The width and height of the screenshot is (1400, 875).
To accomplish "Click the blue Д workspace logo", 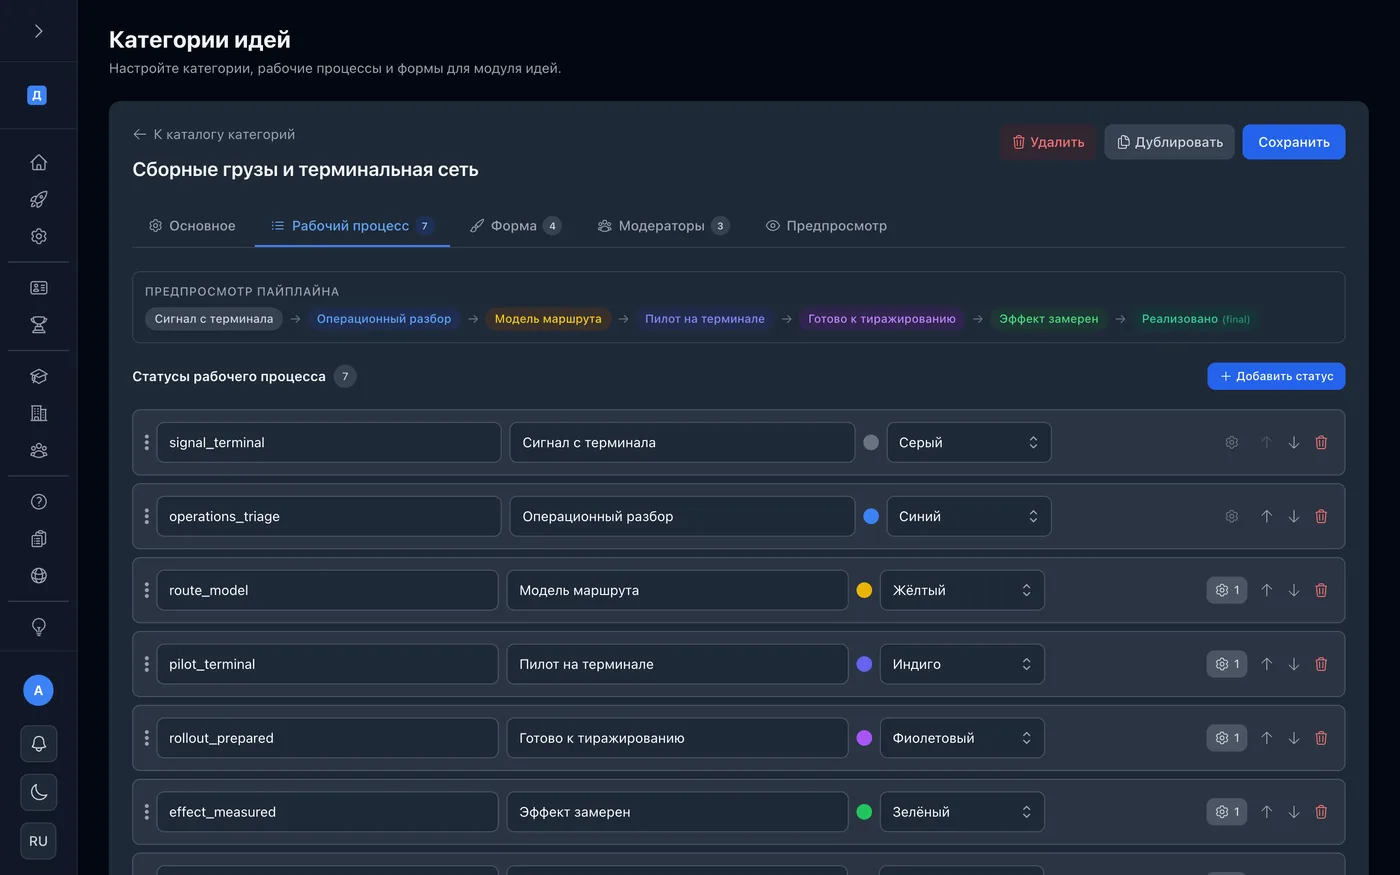I will [x=37, y=95].
